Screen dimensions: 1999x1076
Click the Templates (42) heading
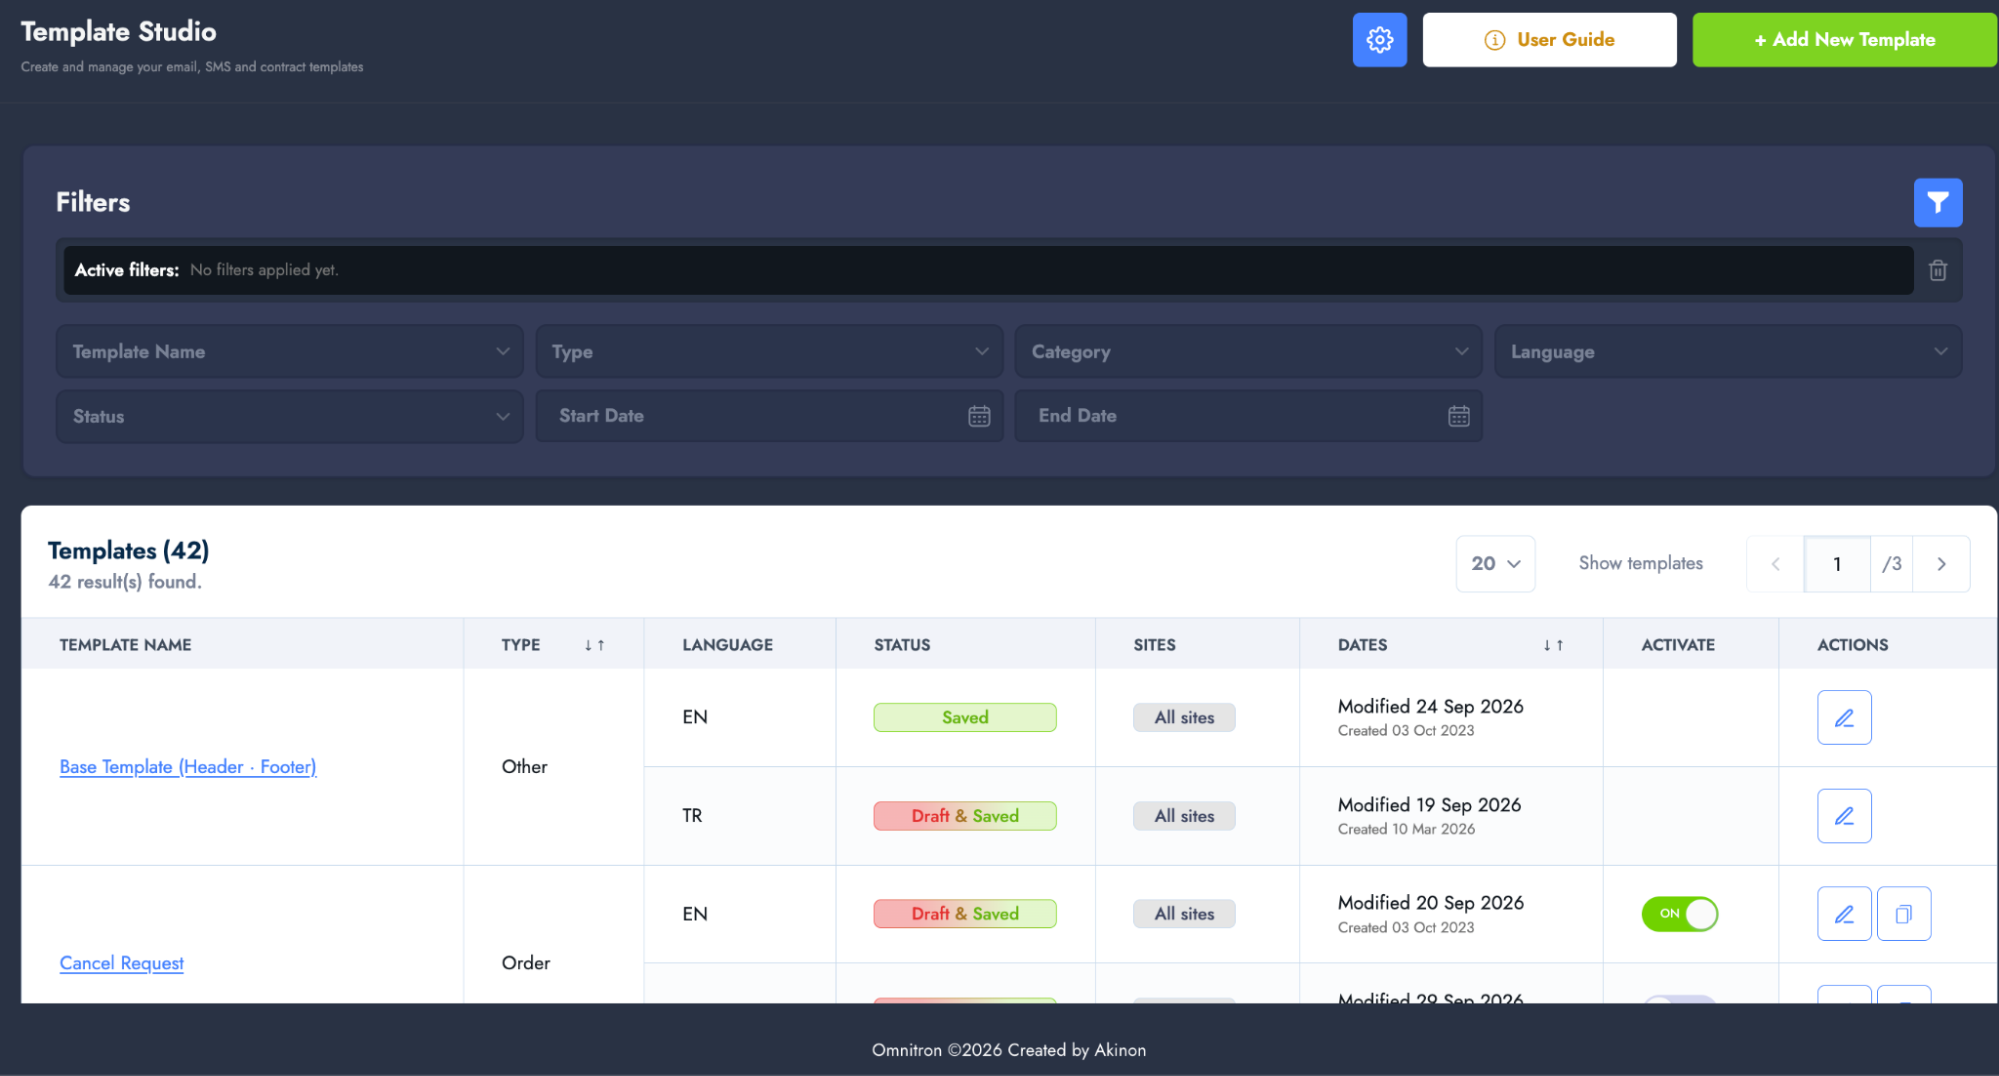tap(128, 551)
